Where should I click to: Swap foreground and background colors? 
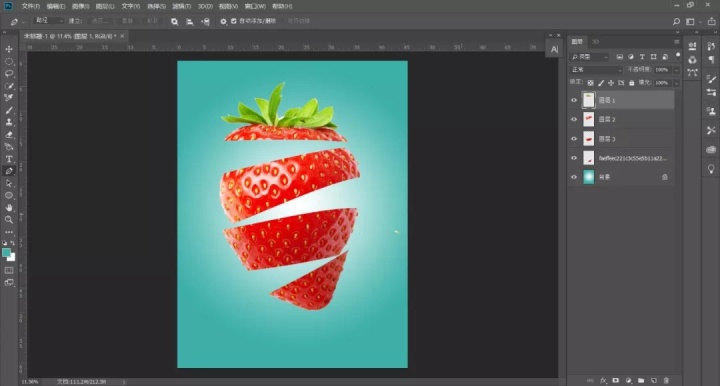click(x=12, y=243)
